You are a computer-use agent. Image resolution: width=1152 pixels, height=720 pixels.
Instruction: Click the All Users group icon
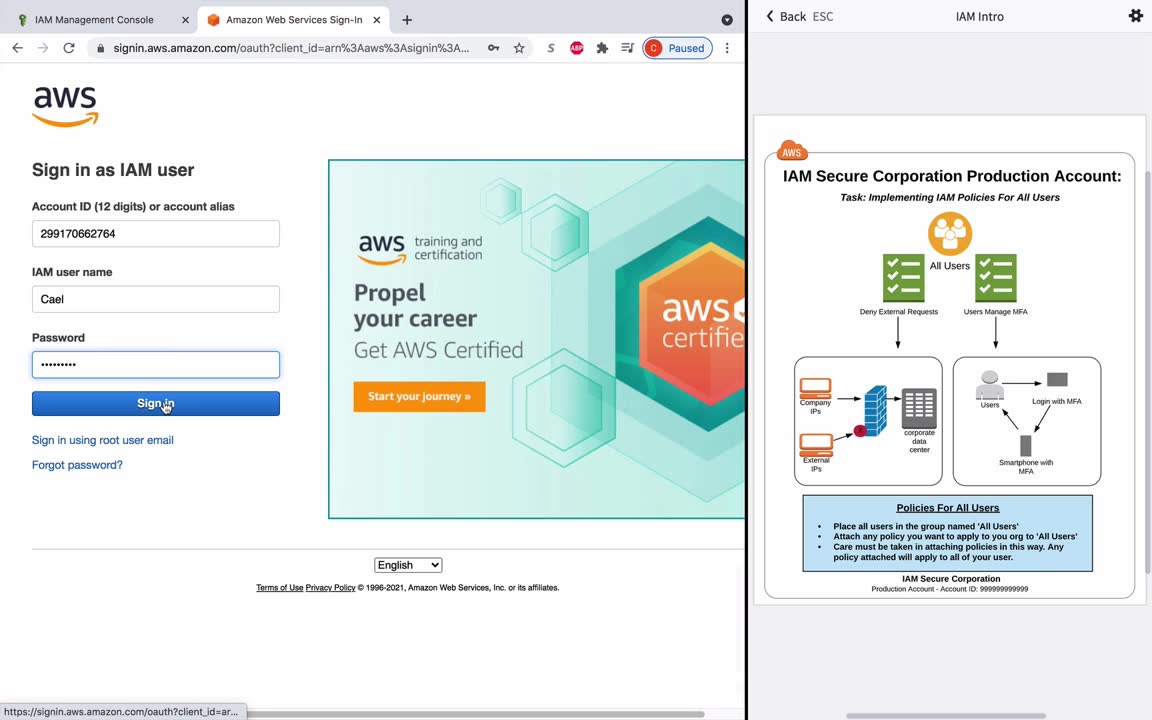coord(950,234)
